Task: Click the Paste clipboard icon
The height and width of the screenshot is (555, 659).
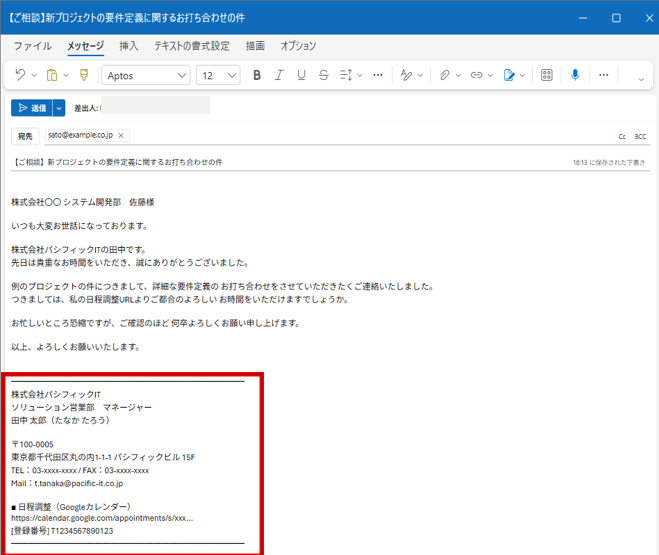Action: (x=52, y=75)
